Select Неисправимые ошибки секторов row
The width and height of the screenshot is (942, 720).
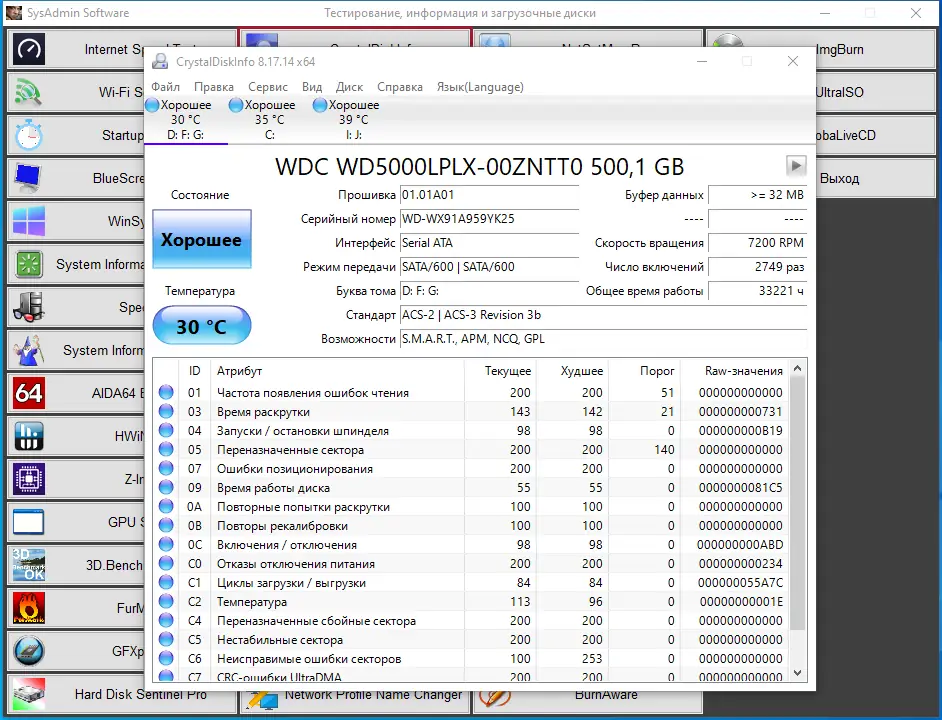(471, 659)
